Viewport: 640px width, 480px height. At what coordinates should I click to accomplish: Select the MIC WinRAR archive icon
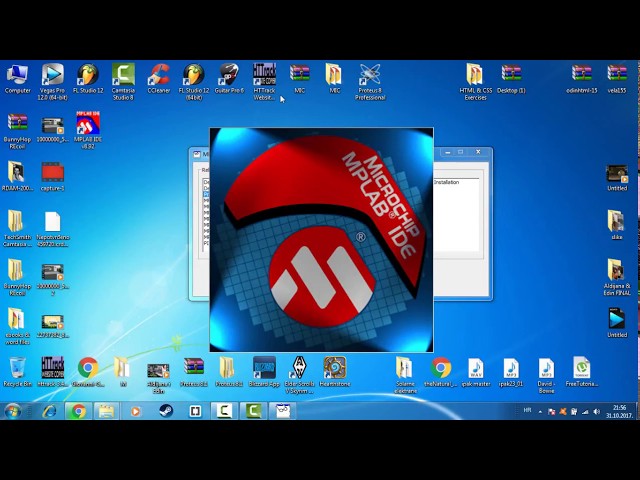click(300, 80)
